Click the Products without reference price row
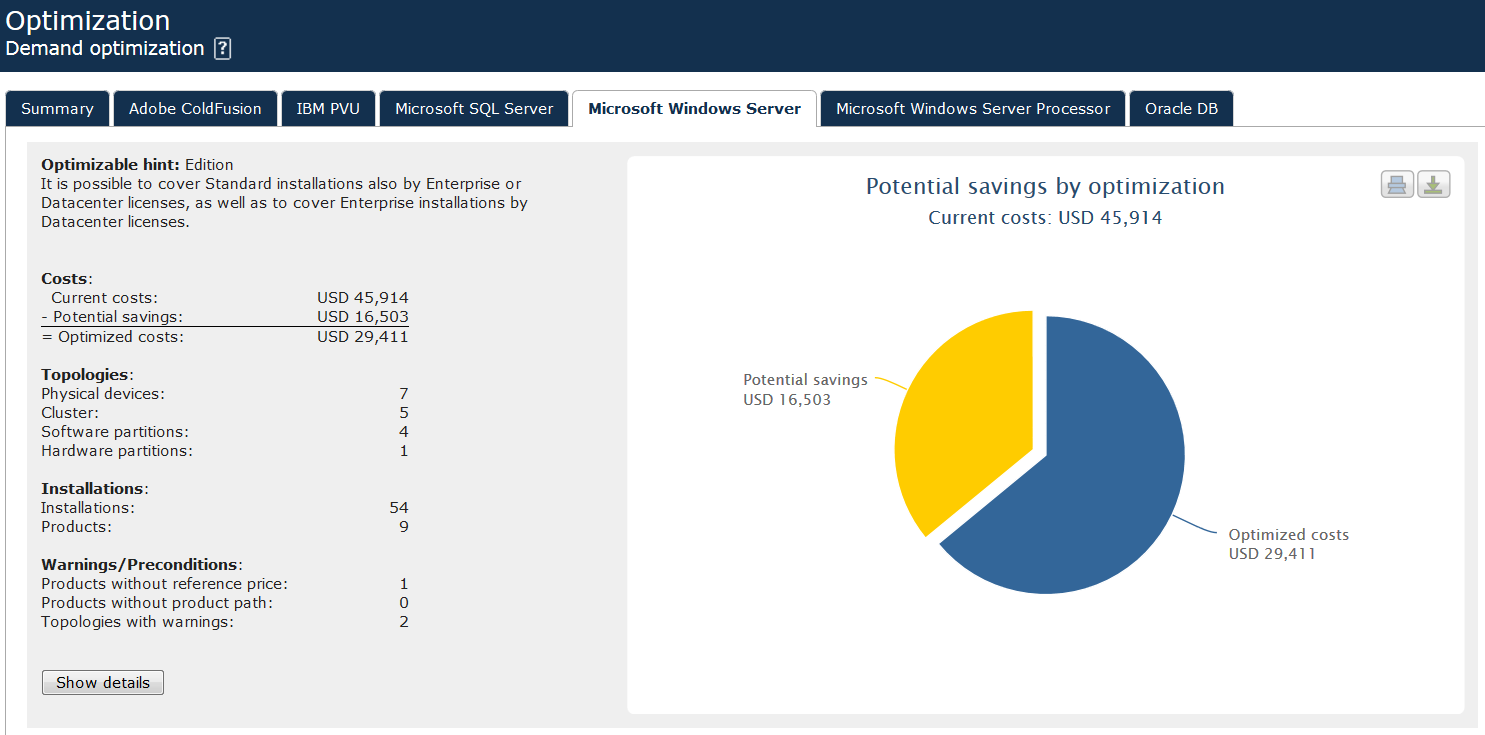The width and height of the screenshot is (1485, 735). click(x=164, y=584)
